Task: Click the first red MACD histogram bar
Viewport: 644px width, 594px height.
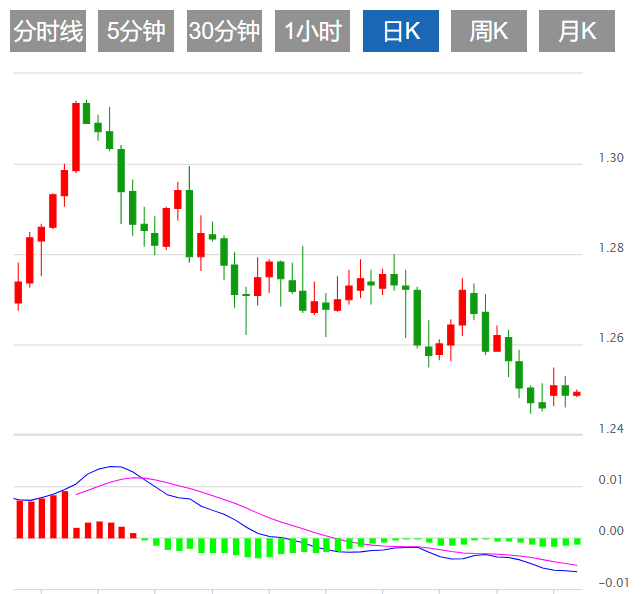Action: click(19, 519)
